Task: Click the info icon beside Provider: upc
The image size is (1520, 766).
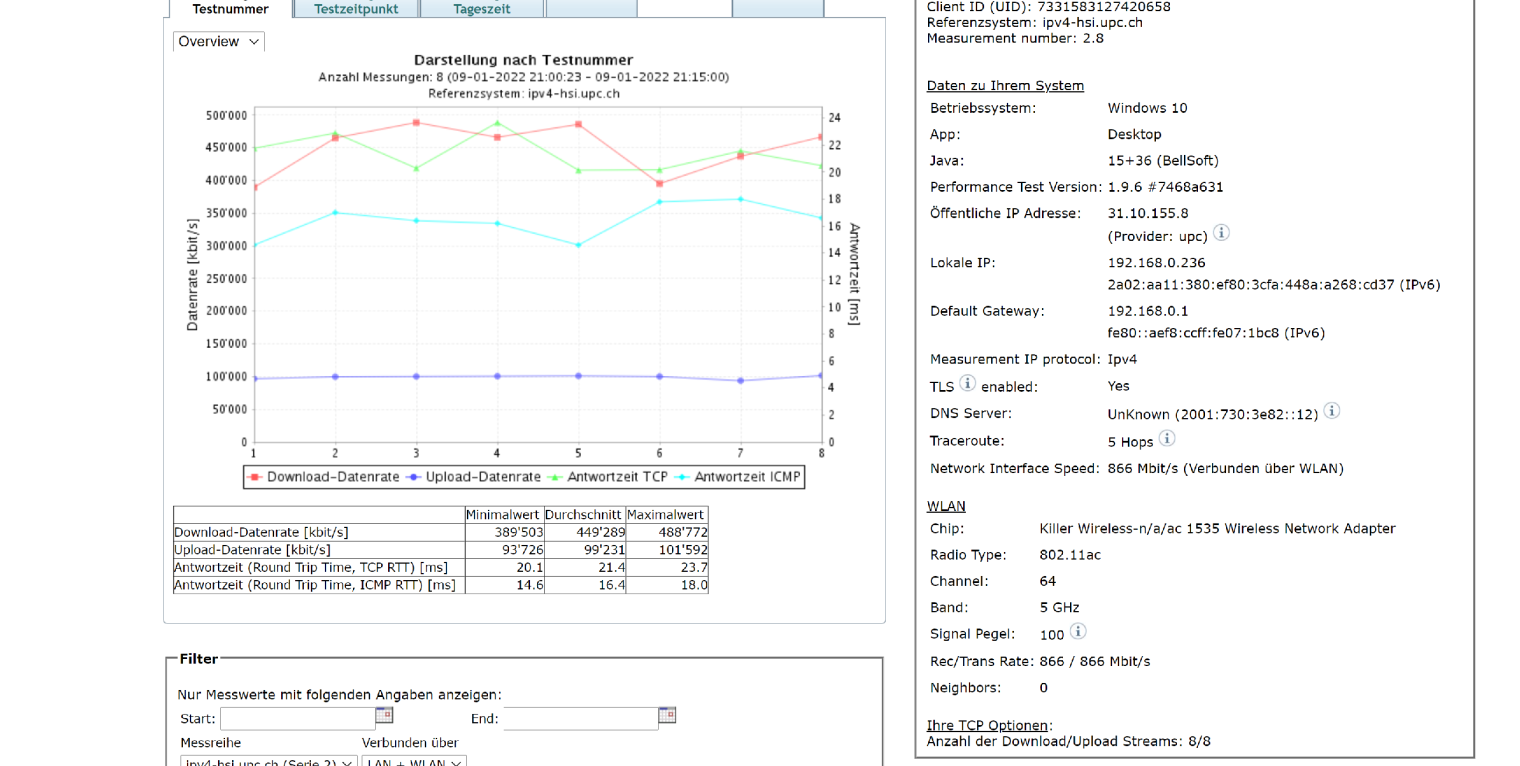Action: point(1221,233)
